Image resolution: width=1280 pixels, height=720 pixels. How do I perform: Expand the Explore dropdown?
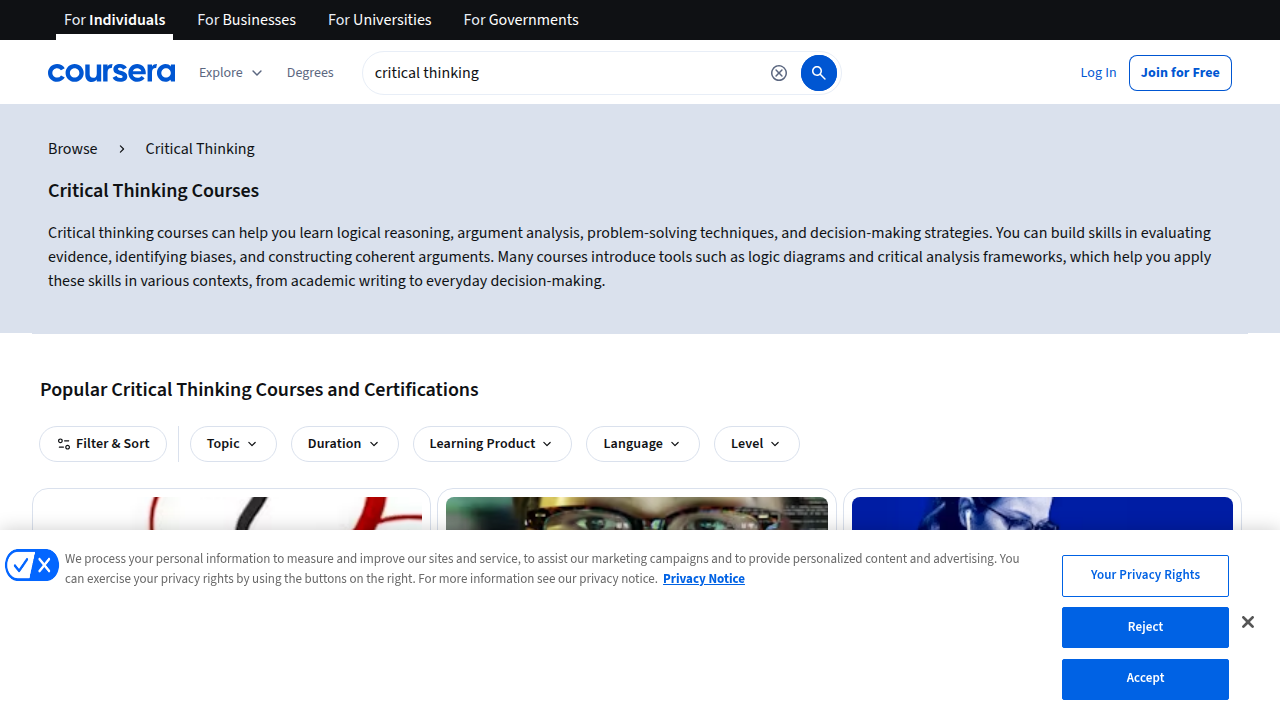point(230,73)
